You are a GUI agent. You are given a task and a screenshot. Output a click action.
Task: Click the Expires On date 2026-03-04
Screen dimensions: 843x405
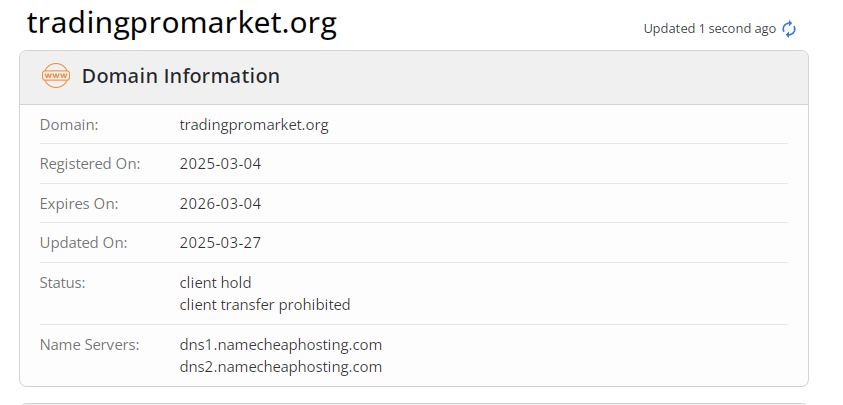[x=220, y=203]
